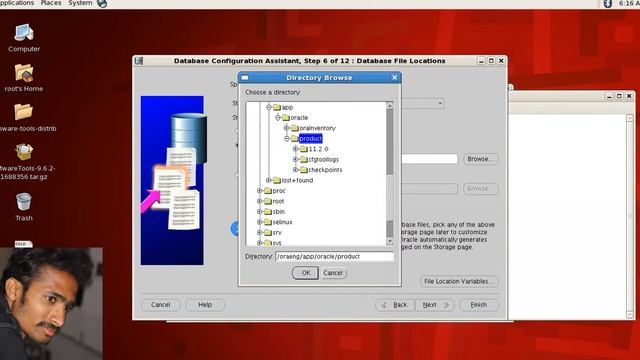Screen dimensions: 640x360
Task: Expand the srv tree node
Action: pos(260,232)
